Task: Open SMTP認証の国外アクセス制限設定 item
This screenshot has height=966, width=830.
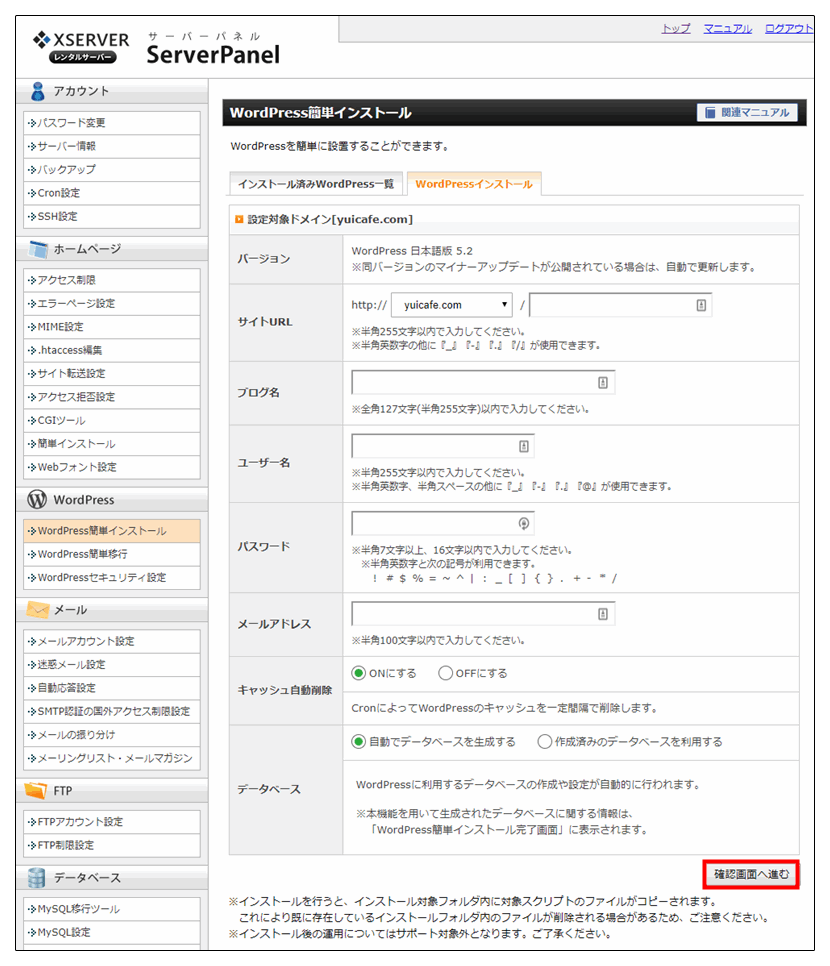Action: point(112,712)
